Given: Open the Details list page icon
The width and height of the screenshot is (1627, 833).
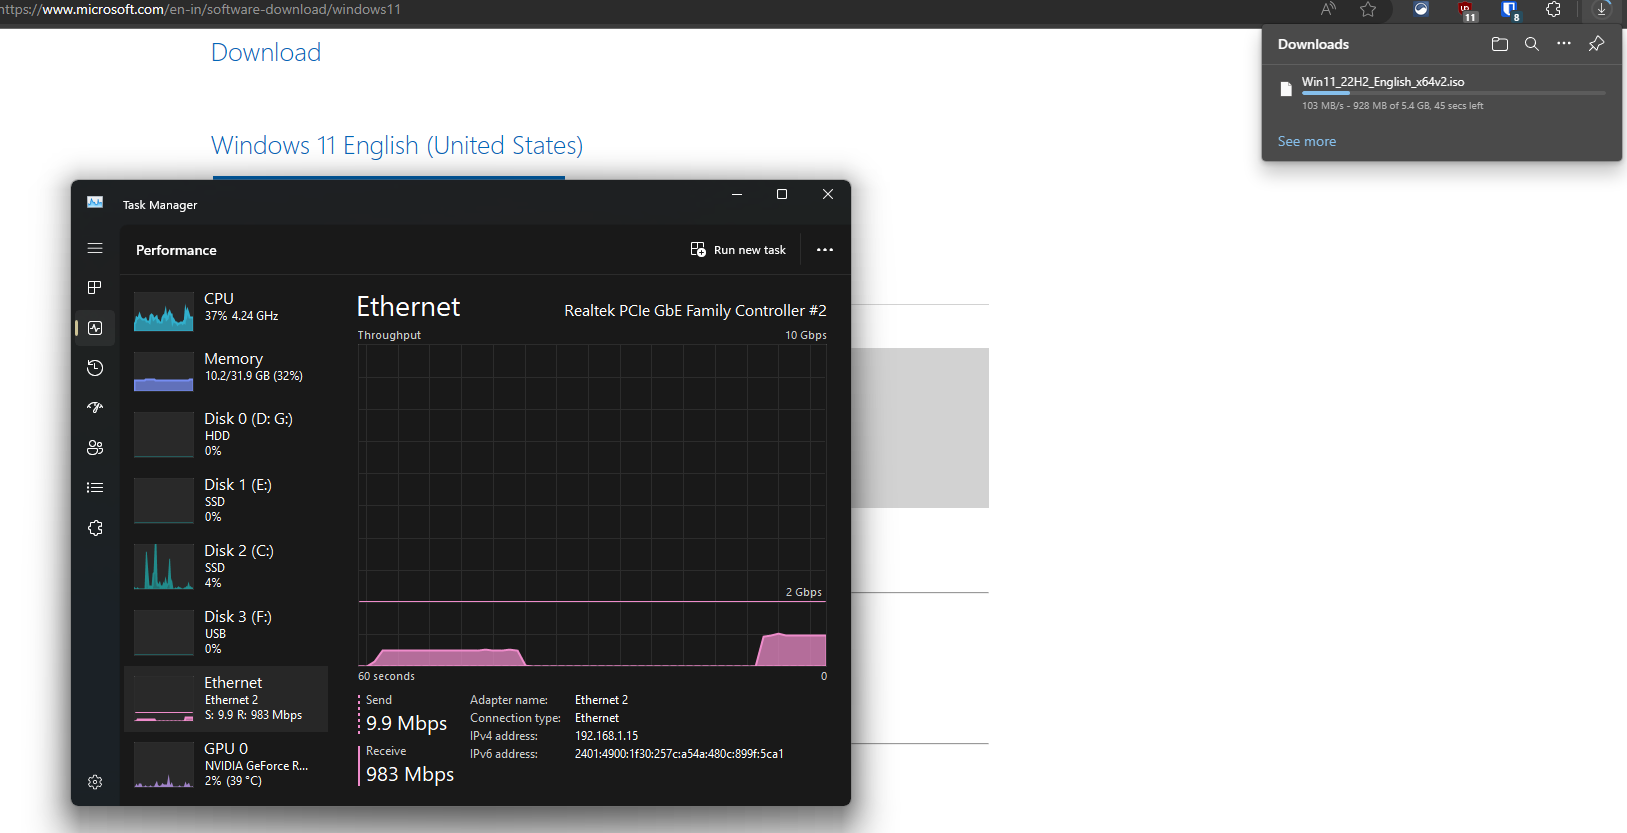Looking at the screenshot, I should [95, 488].
